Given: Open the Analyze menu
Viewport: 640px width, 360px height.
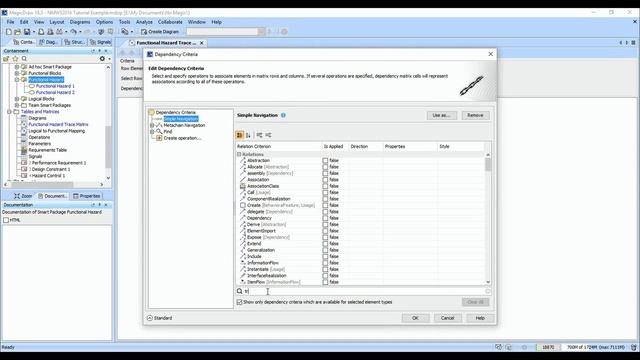Looking at the screenshot, I should click(144, 22).
